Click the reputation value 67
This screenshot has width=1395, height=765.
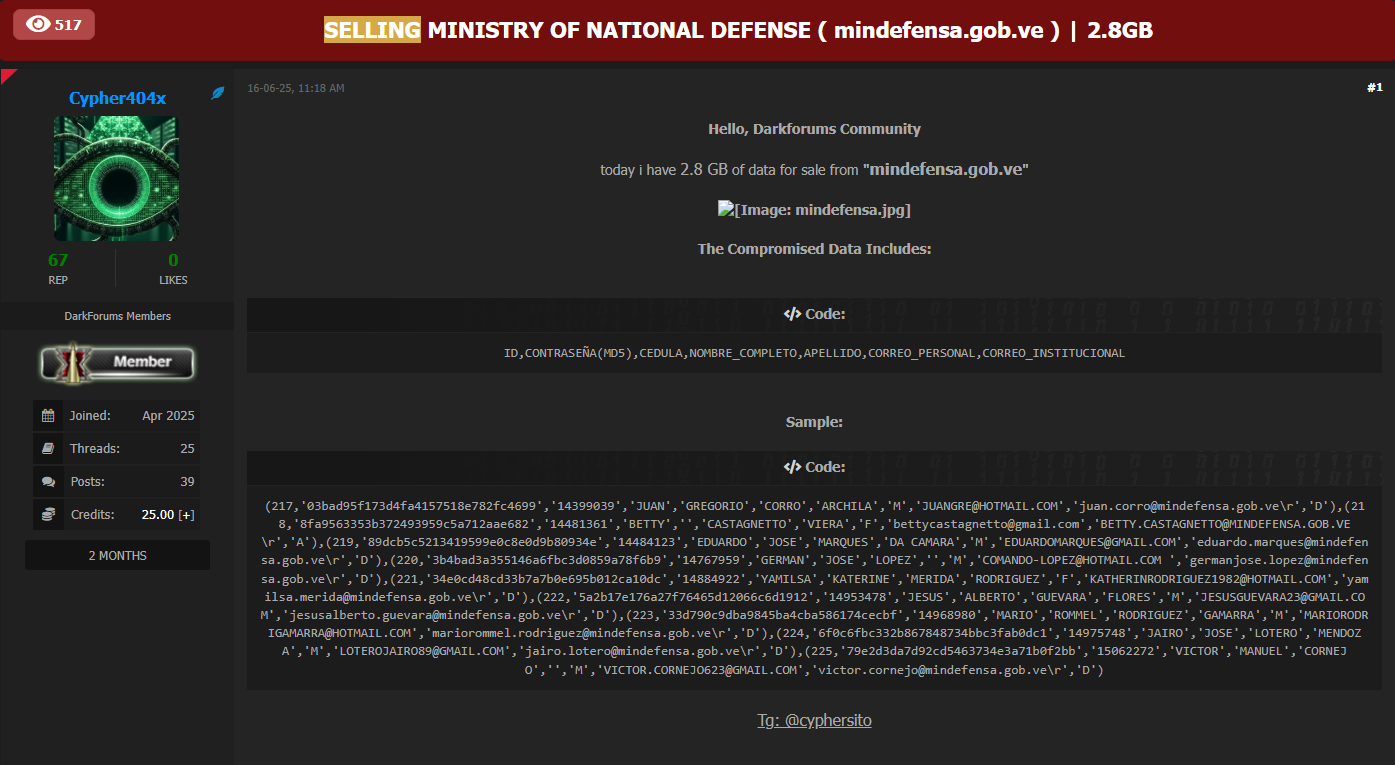click(58, 260)
